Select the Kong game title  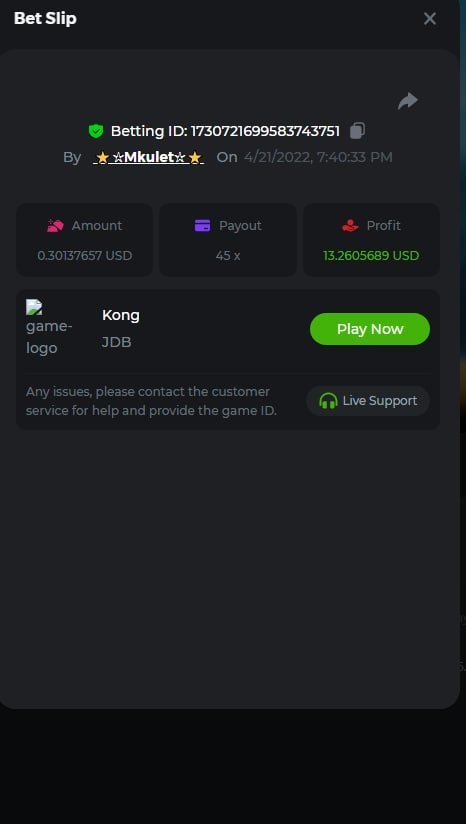(x=121, y=315)
